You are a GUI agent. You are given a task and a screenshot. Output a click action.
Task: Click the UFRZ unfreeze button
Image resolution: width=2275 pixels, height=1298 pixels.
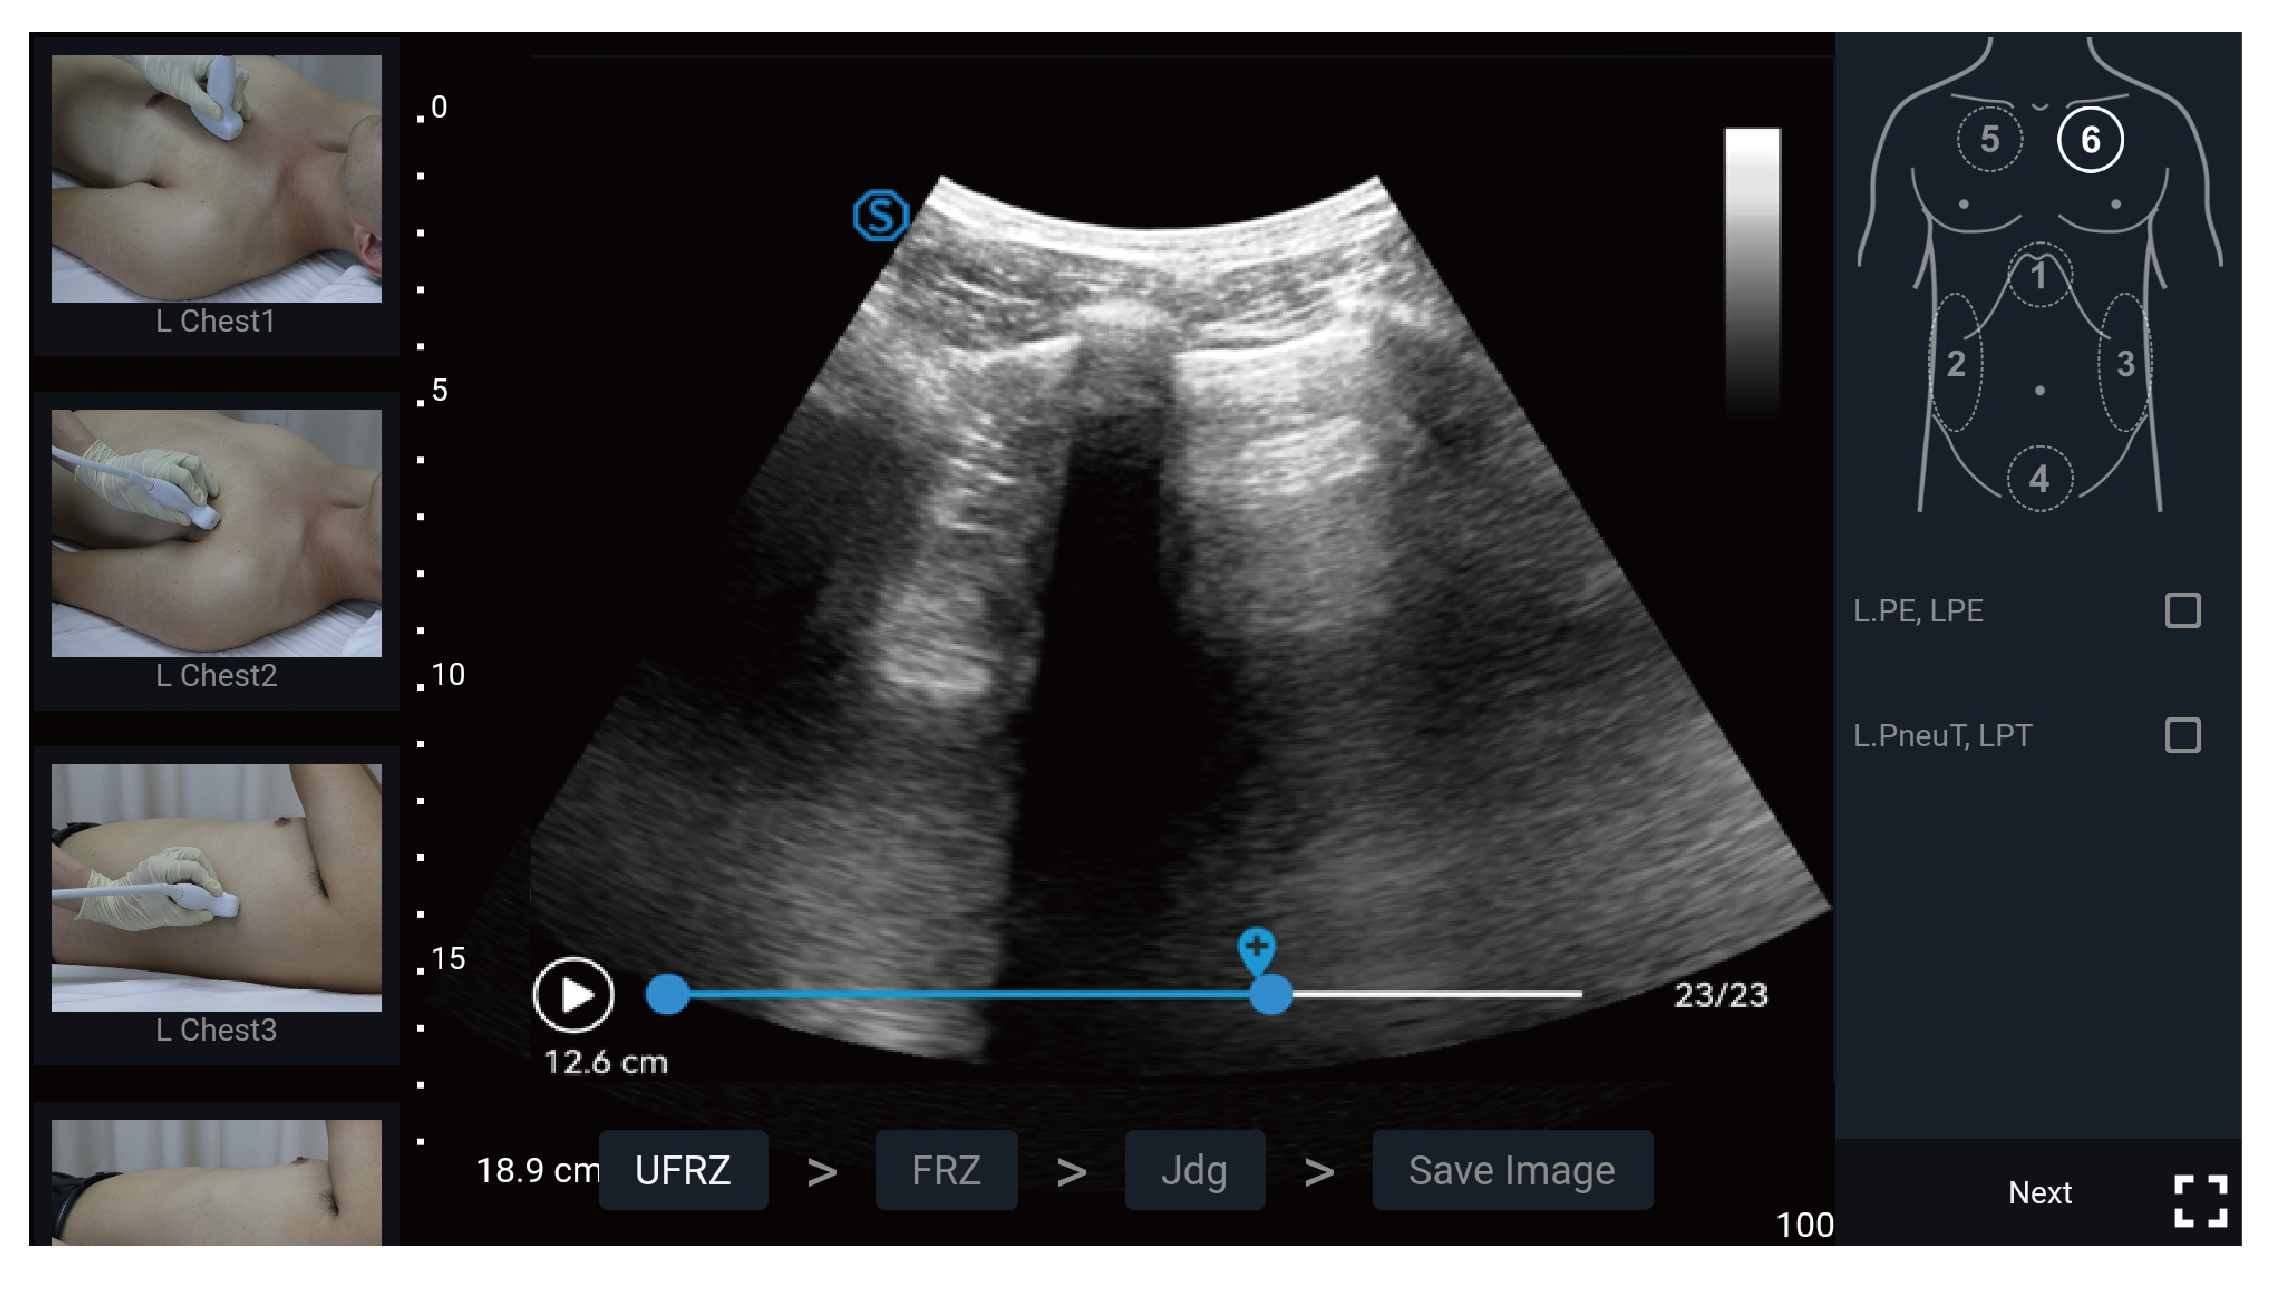click(x=683, y=1170)
